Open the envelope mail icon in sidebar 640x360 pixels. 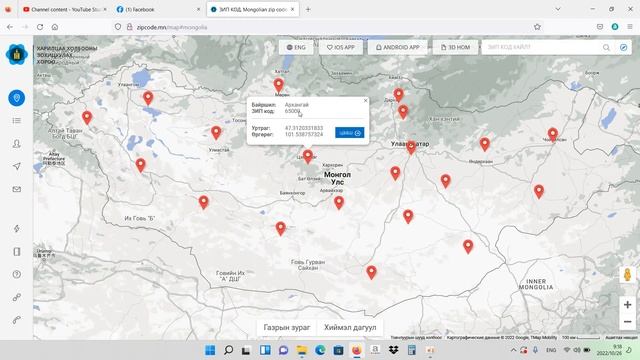click(16, 189)
